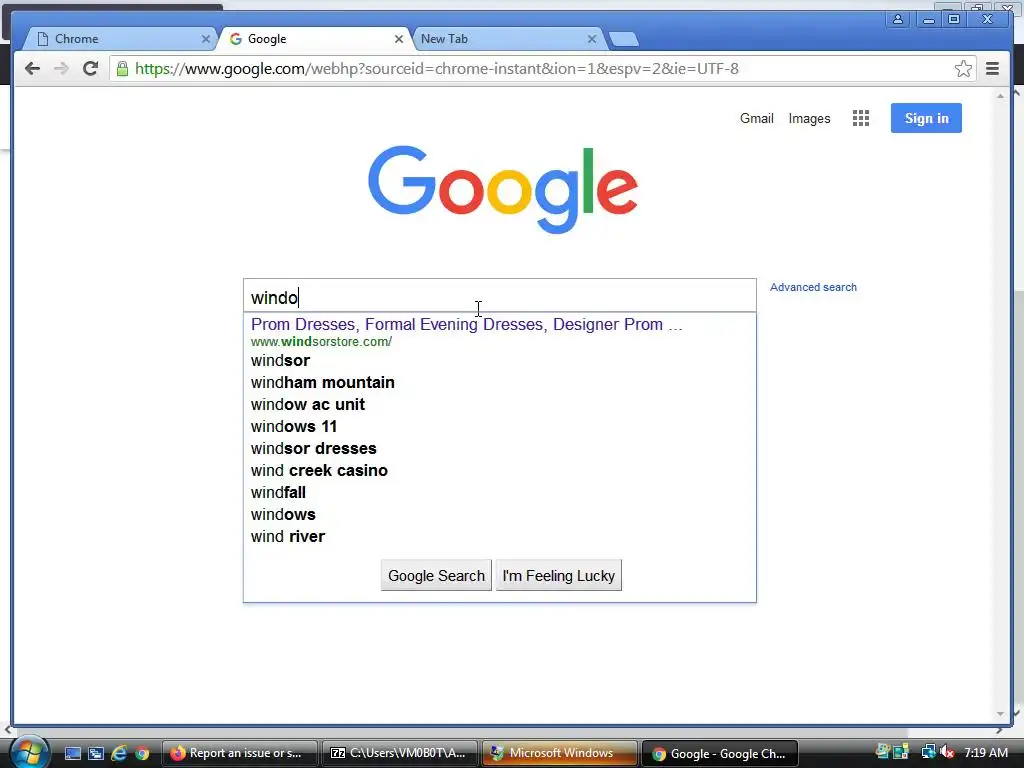Click the muted volume tray icon
This screenshot has height=768, width=1024.
coord(947,753)
